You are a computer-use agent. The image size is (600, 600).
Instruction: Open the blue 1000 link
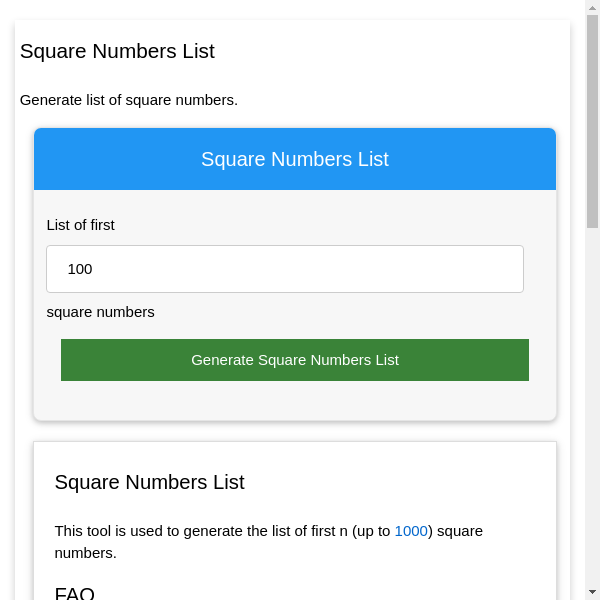tap(410, 531)
